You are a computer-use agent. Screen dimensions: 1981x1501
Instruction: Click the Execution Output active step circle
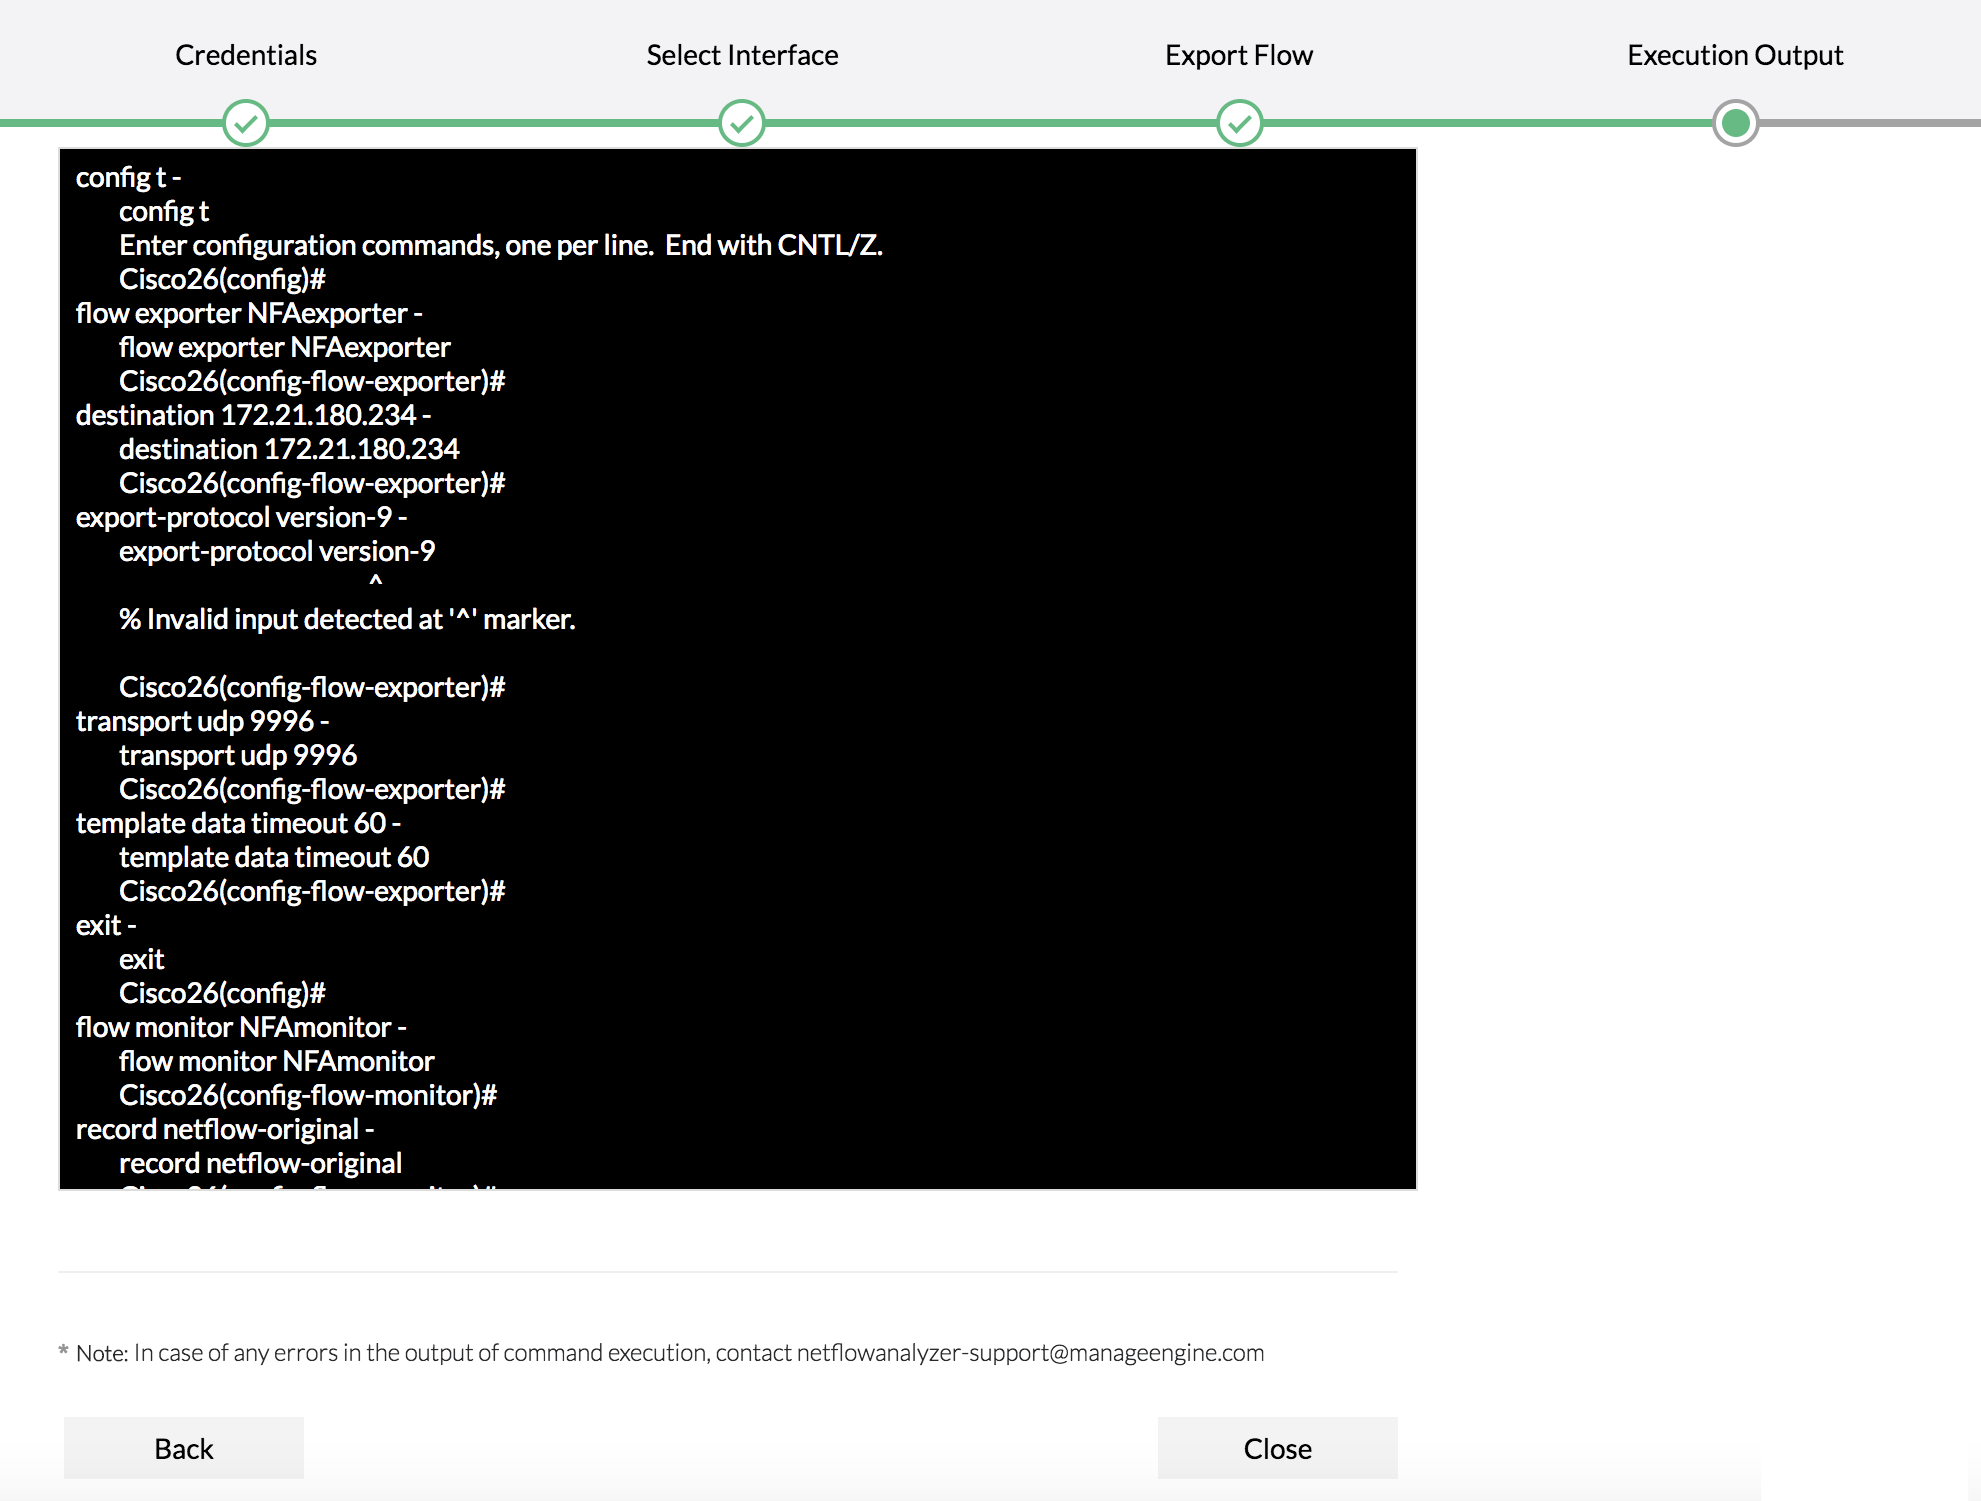(x=1735, y=123)
